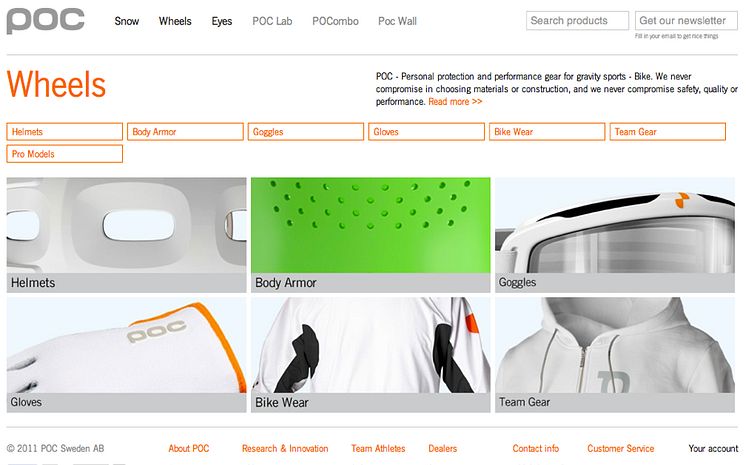Screen dimensions: 746x465
Task: View the Gloves image tile
Action: pyautogui.click(x=127, y=355)
